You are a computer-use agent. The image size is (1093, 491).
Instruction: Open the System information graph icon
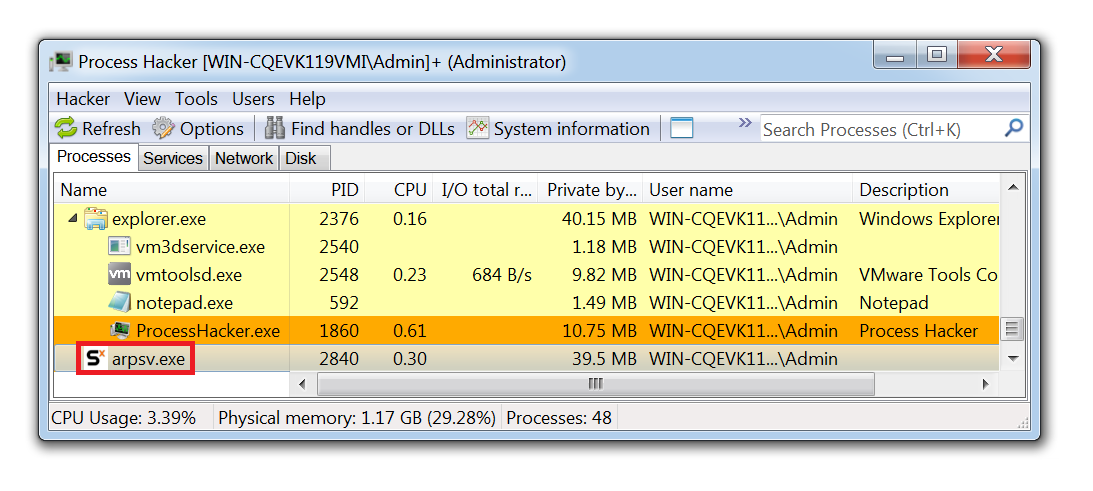478,128
